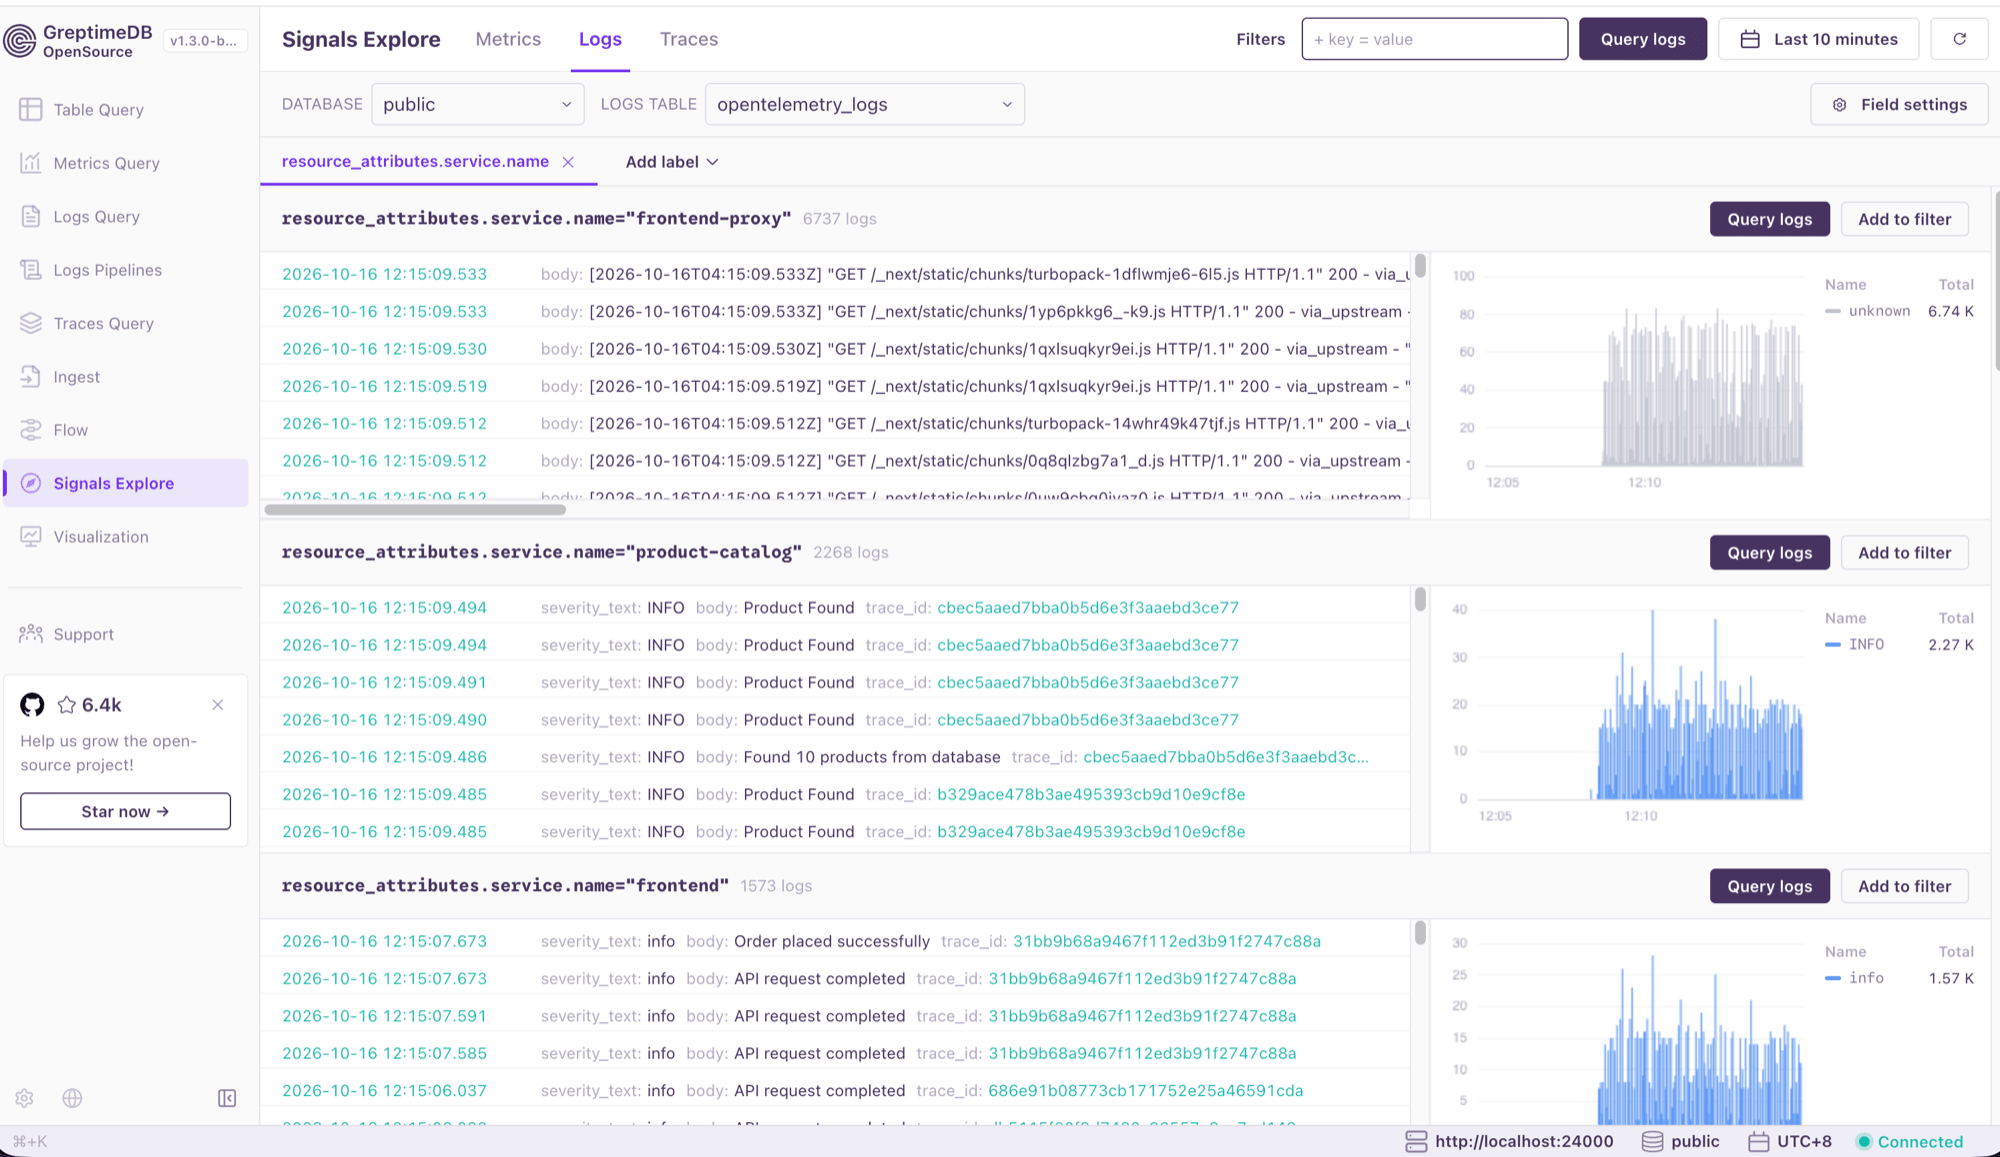Open Metrics Query page
Screen dimensions: 2000x1157
click(106, 163)
